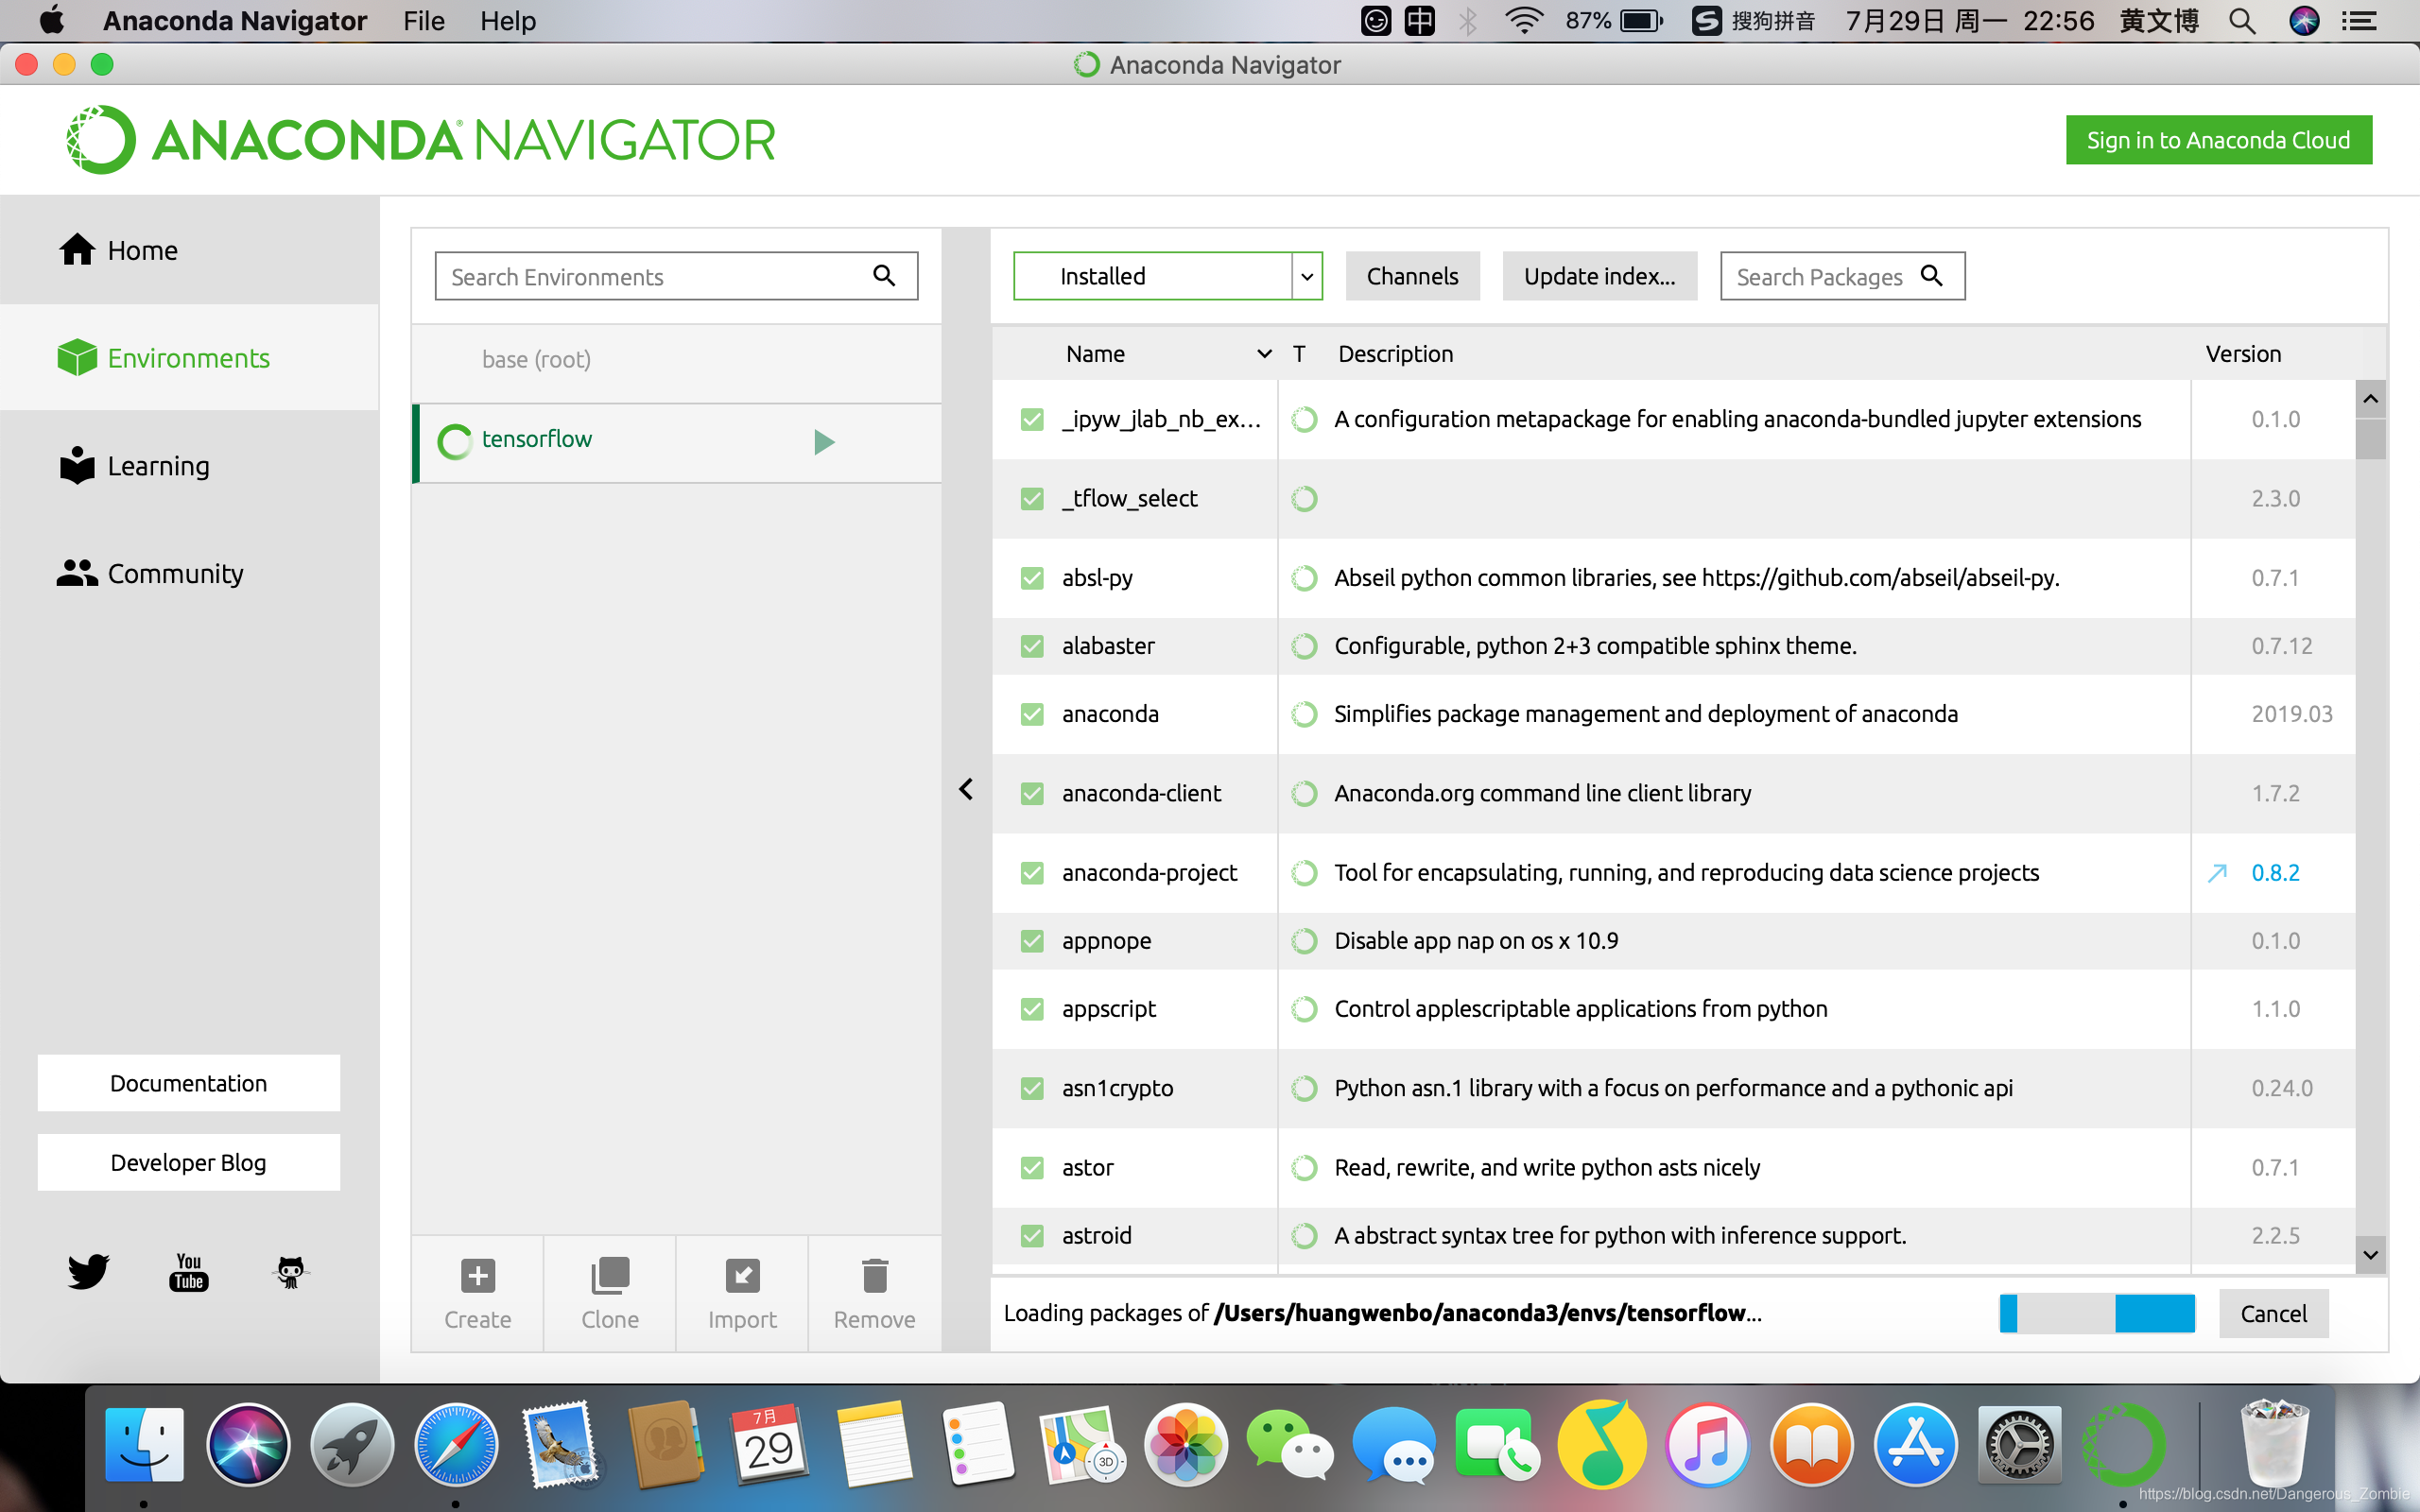Click the Clone environment icon
The width and height of the screenshot is (2420, 1512).
(610, 1276)
